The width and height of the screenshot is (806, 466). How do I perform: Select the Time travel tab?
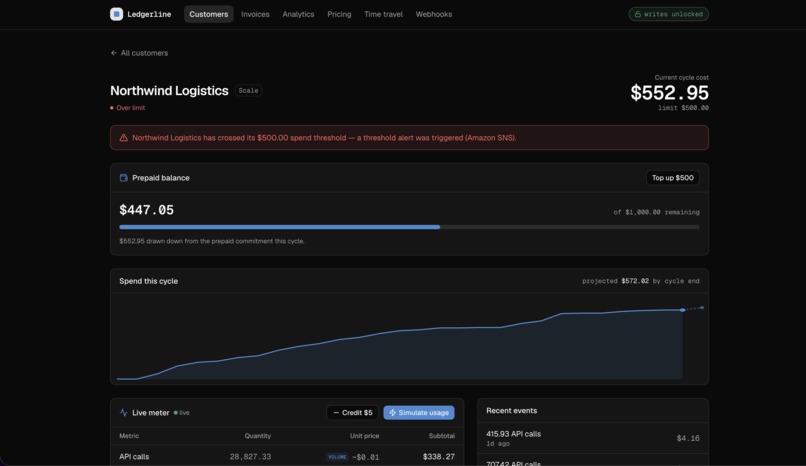point(383,14)
